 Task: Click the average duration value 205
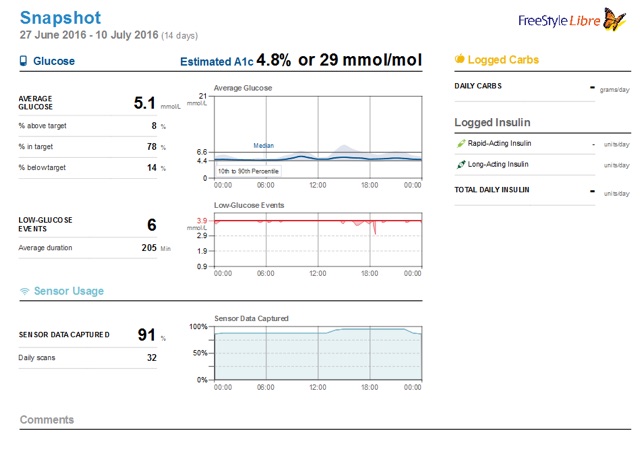point(149,248)
